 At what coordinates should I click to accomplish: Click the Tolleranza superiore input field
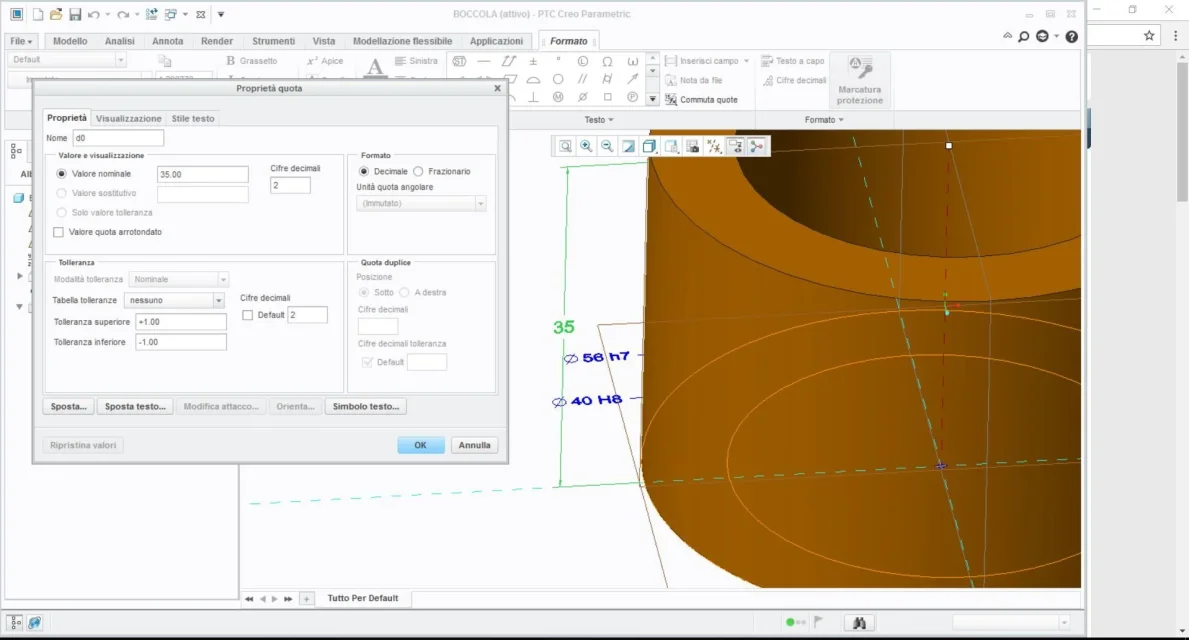pos(180,322)
